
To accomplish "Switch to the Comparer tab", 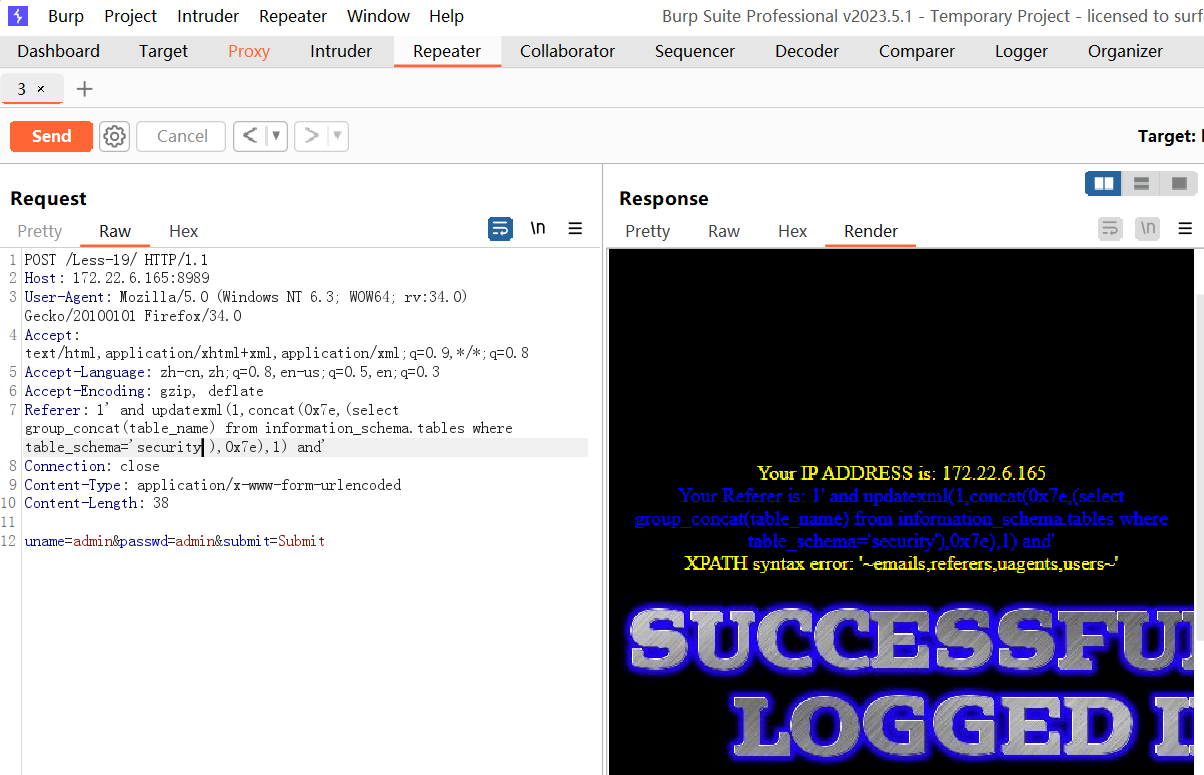I will [x=917, y=51].
